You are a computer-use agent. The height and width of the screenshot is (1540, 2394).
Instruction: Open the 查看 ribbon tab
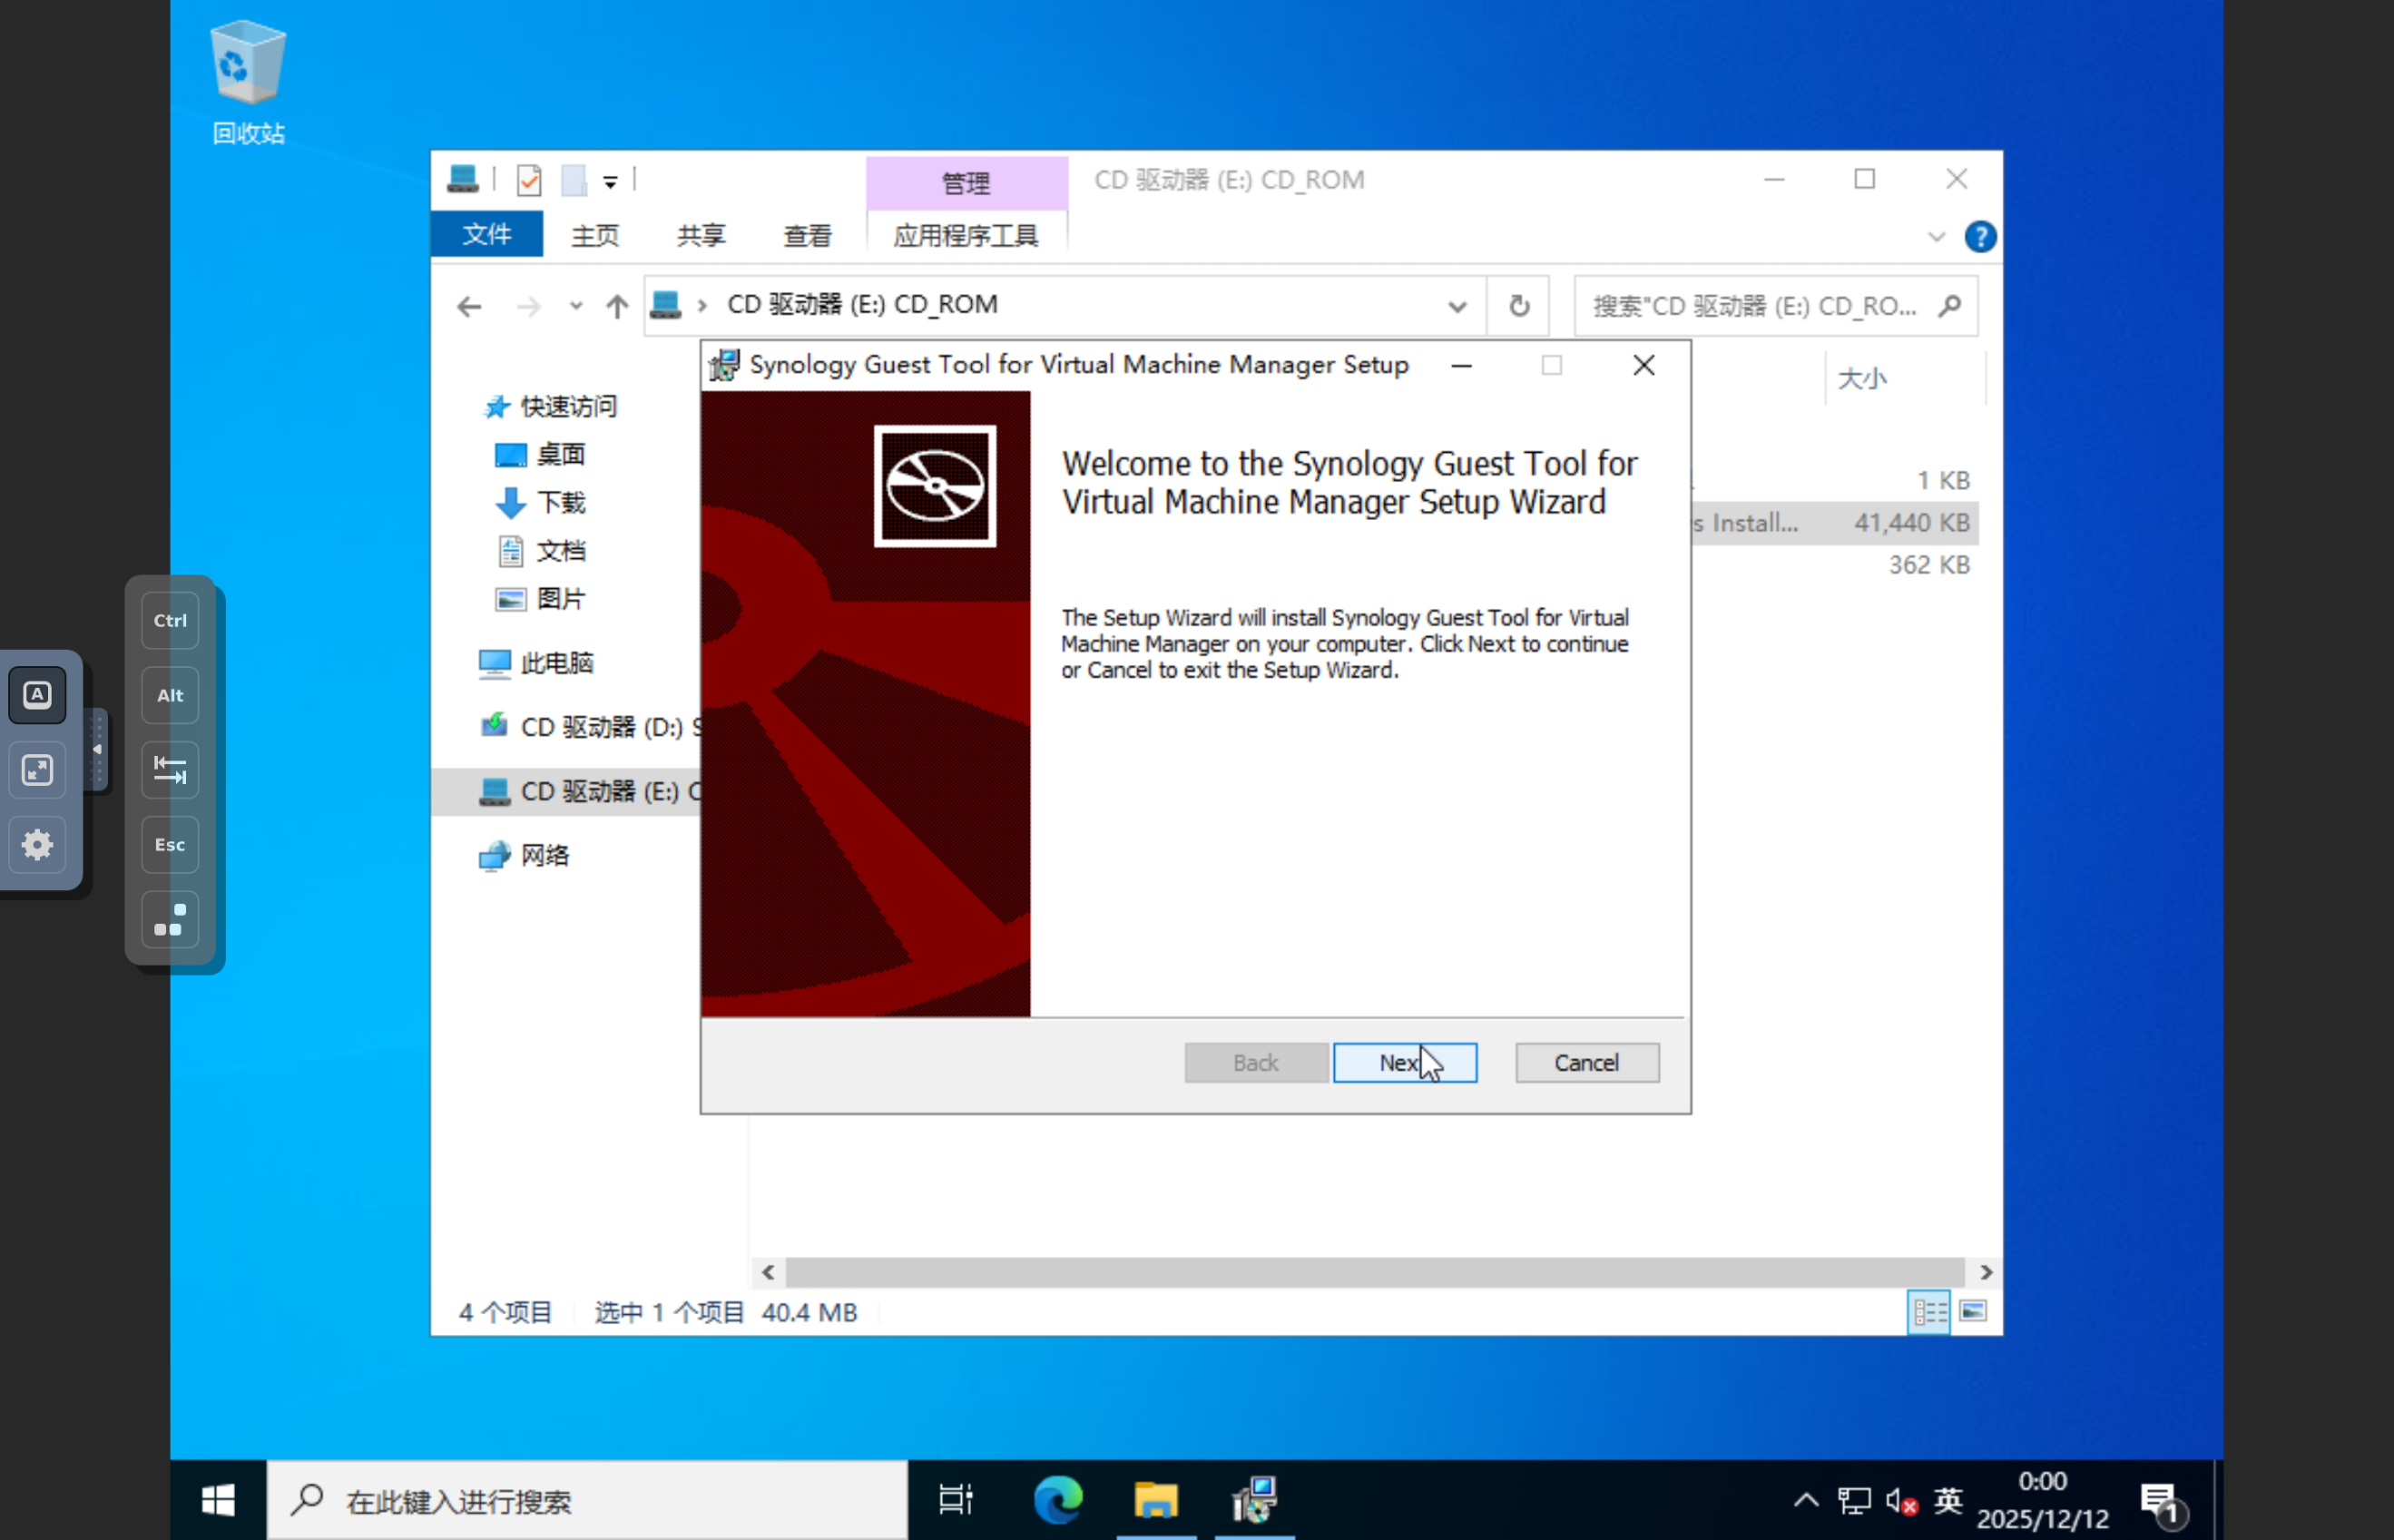(x=806, y=235)
